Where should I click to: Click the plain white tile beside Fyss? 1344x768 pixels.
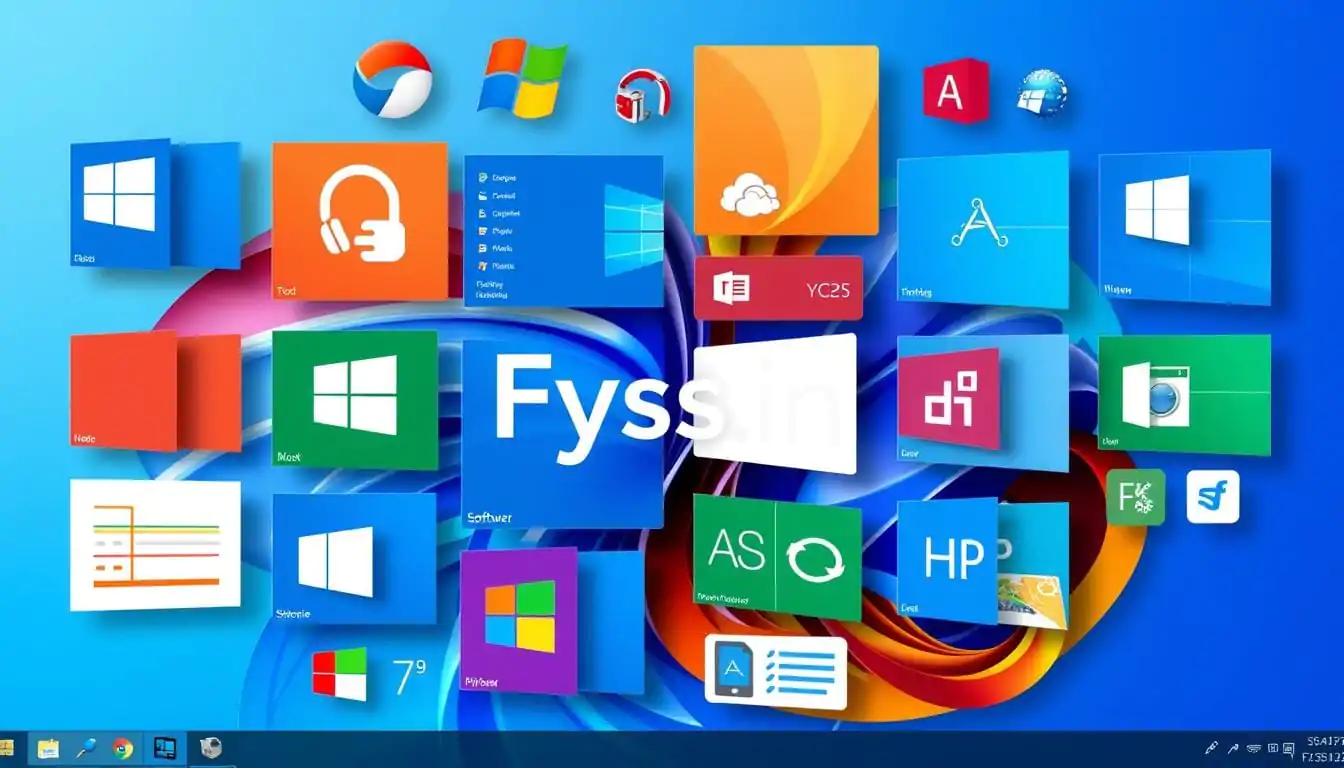pos(775,404)
